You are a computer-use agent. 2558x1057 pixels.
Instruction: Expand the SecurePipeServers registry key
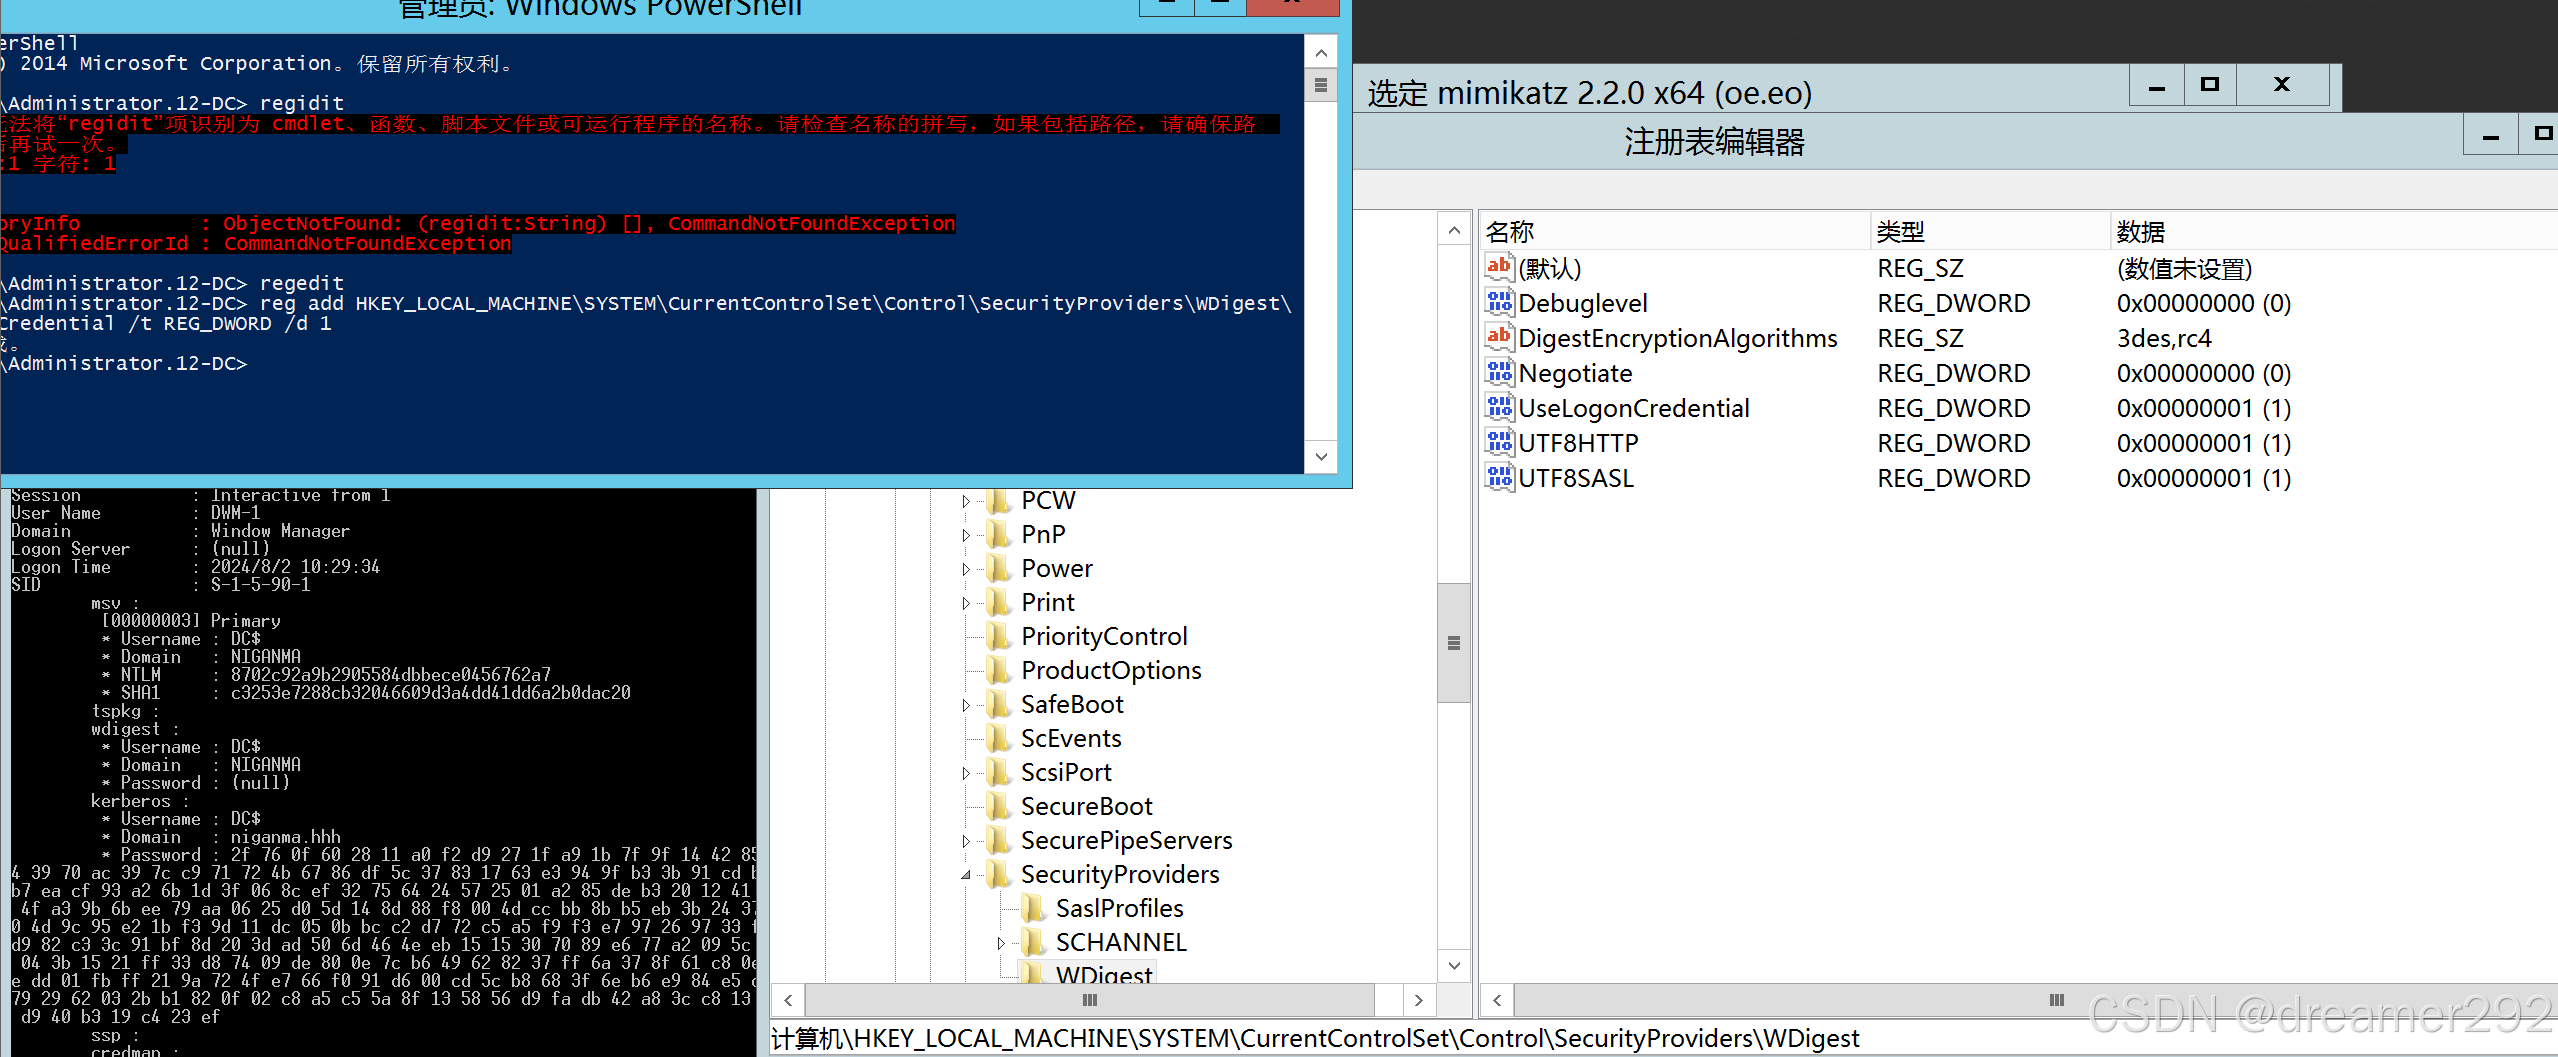pos(966,841)
